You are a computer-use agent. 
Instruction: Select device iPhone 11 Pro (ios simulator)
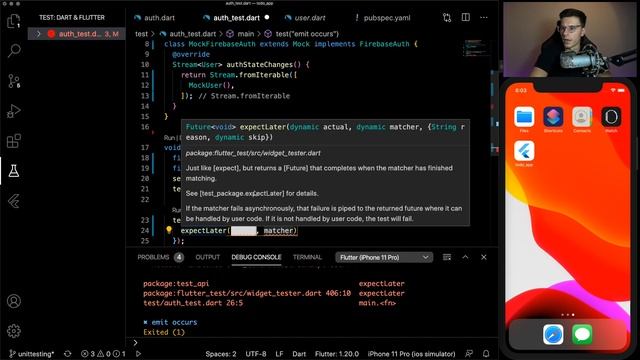click(411, 354)
